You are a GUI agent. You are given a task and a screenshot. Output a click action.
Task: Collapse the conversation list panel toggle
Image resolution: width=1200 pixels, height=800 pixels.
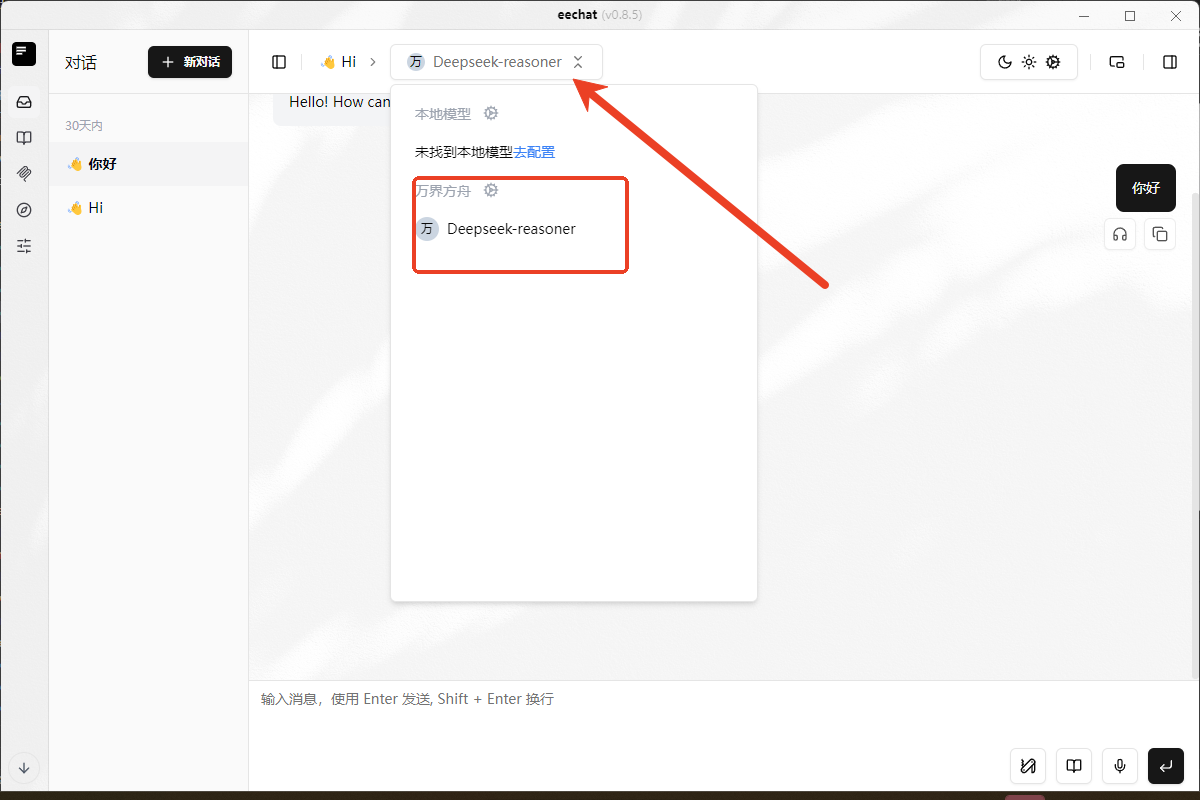(279, 62)
